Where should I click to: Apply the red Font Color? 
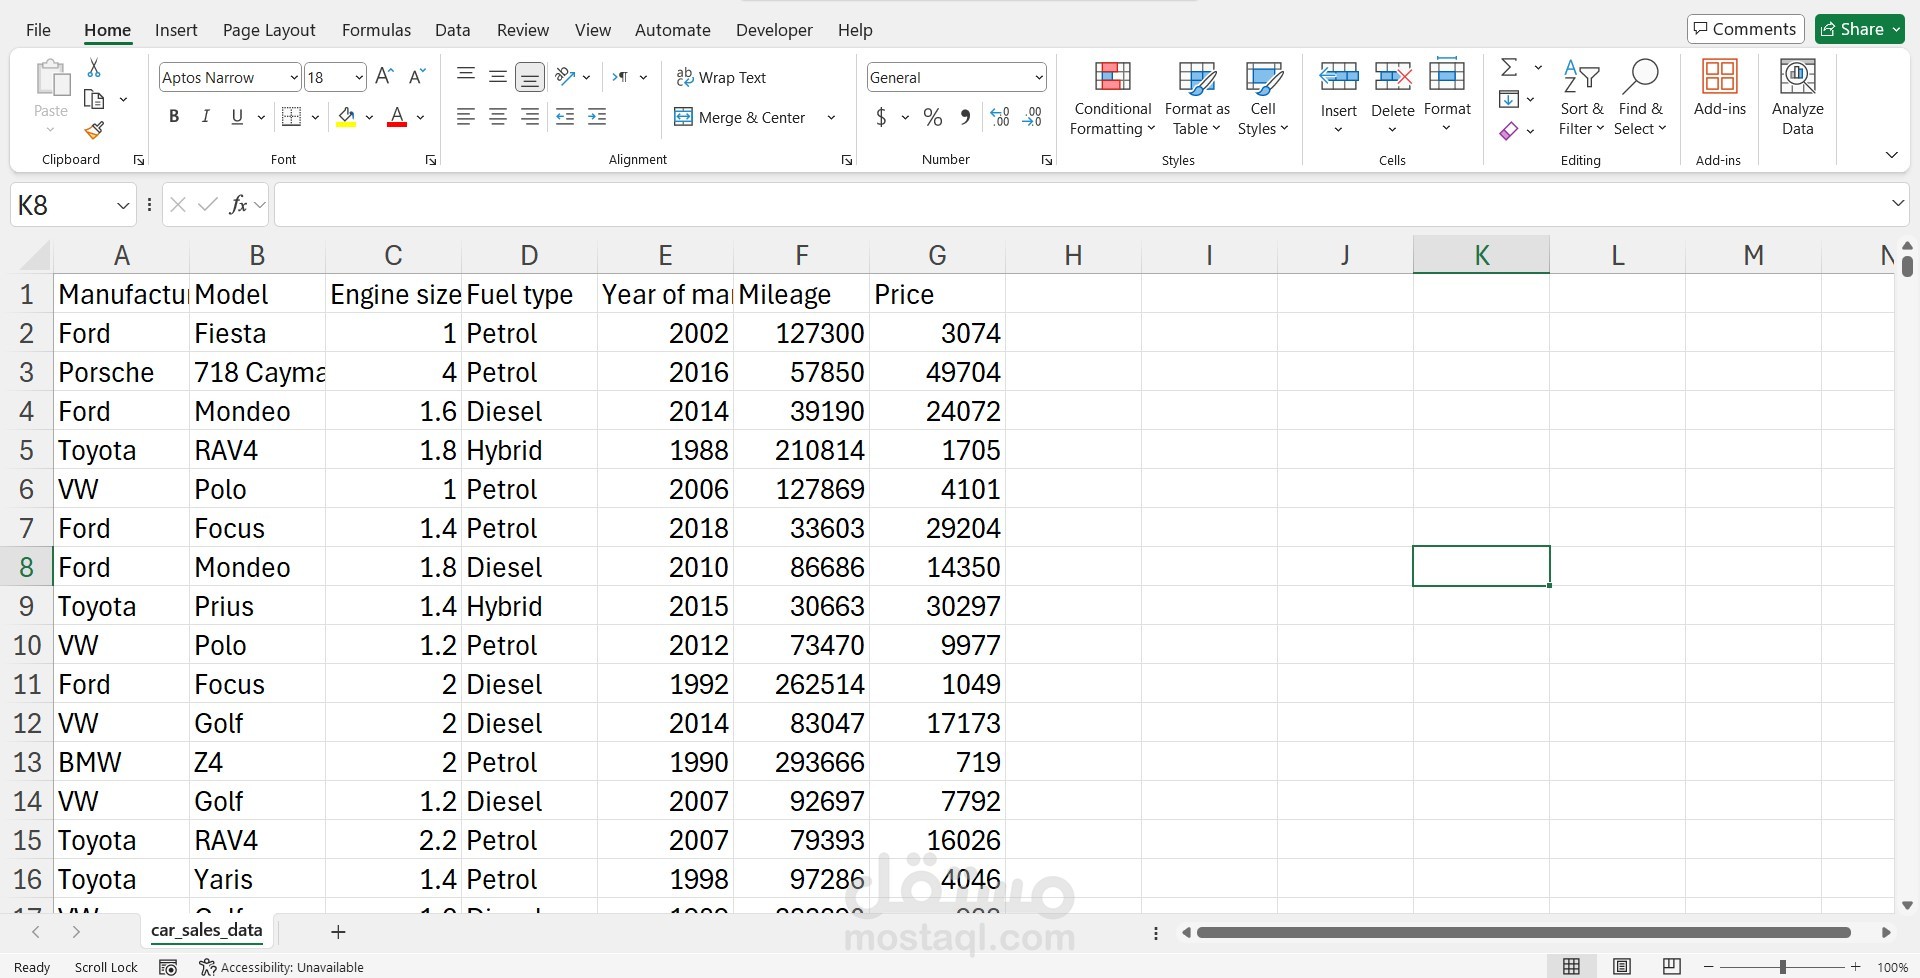pyautogui.click(x=397, y=117)
